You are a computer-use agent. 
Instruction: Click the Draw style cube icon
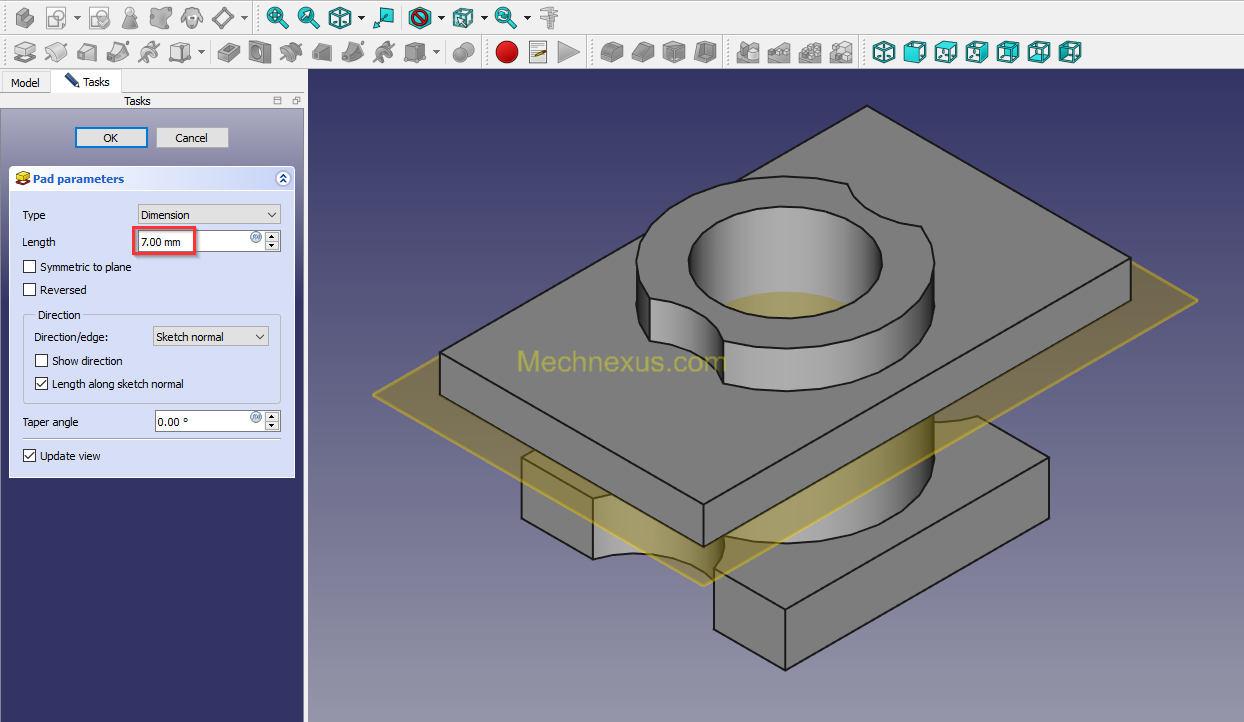tap(340, 17)
